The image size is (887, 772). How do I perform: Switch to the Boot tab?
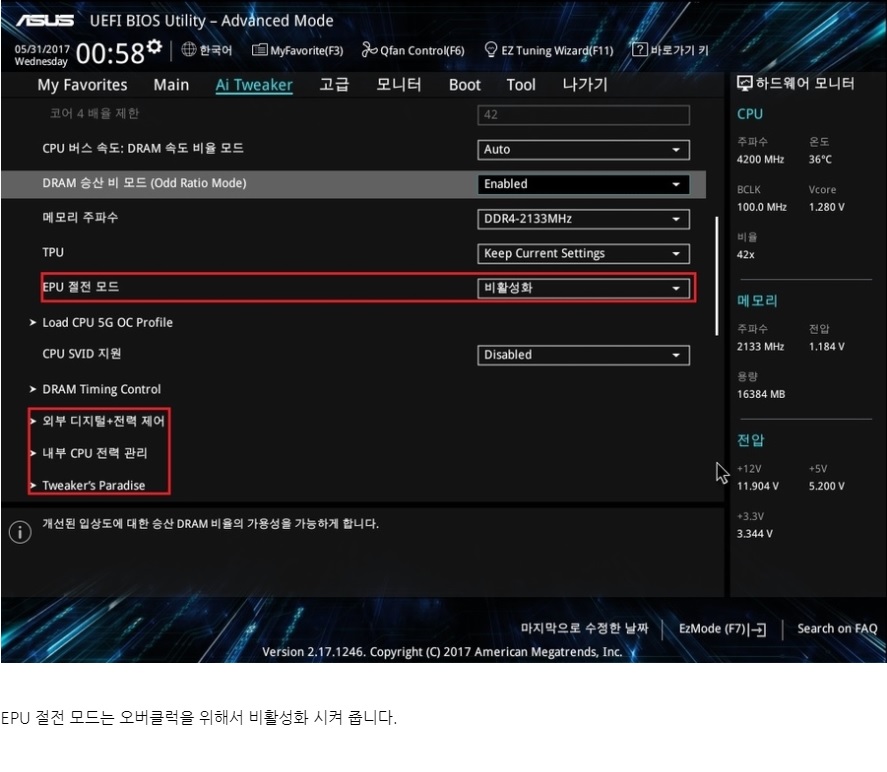click(464, 85)
